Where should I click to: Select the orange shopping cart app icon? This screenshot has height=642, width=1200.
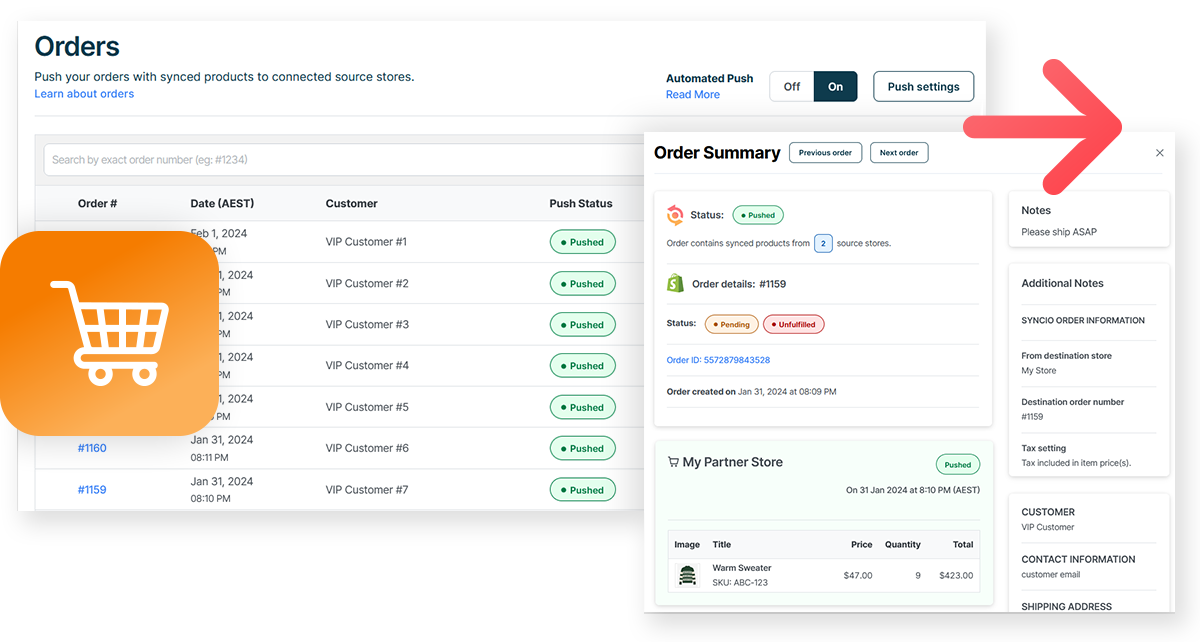pos(110,330)
